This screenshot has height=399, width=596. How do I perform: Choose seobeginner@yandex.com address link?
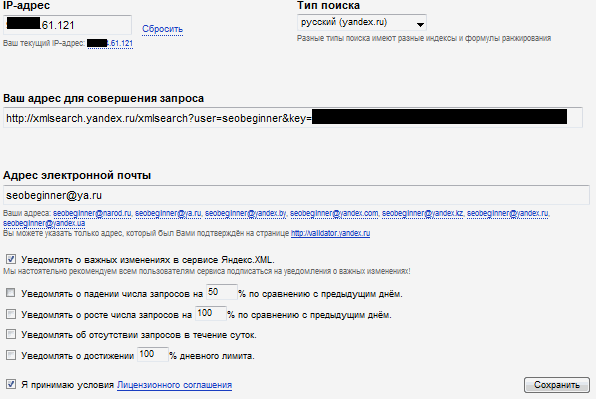click(x=334, y=213)
